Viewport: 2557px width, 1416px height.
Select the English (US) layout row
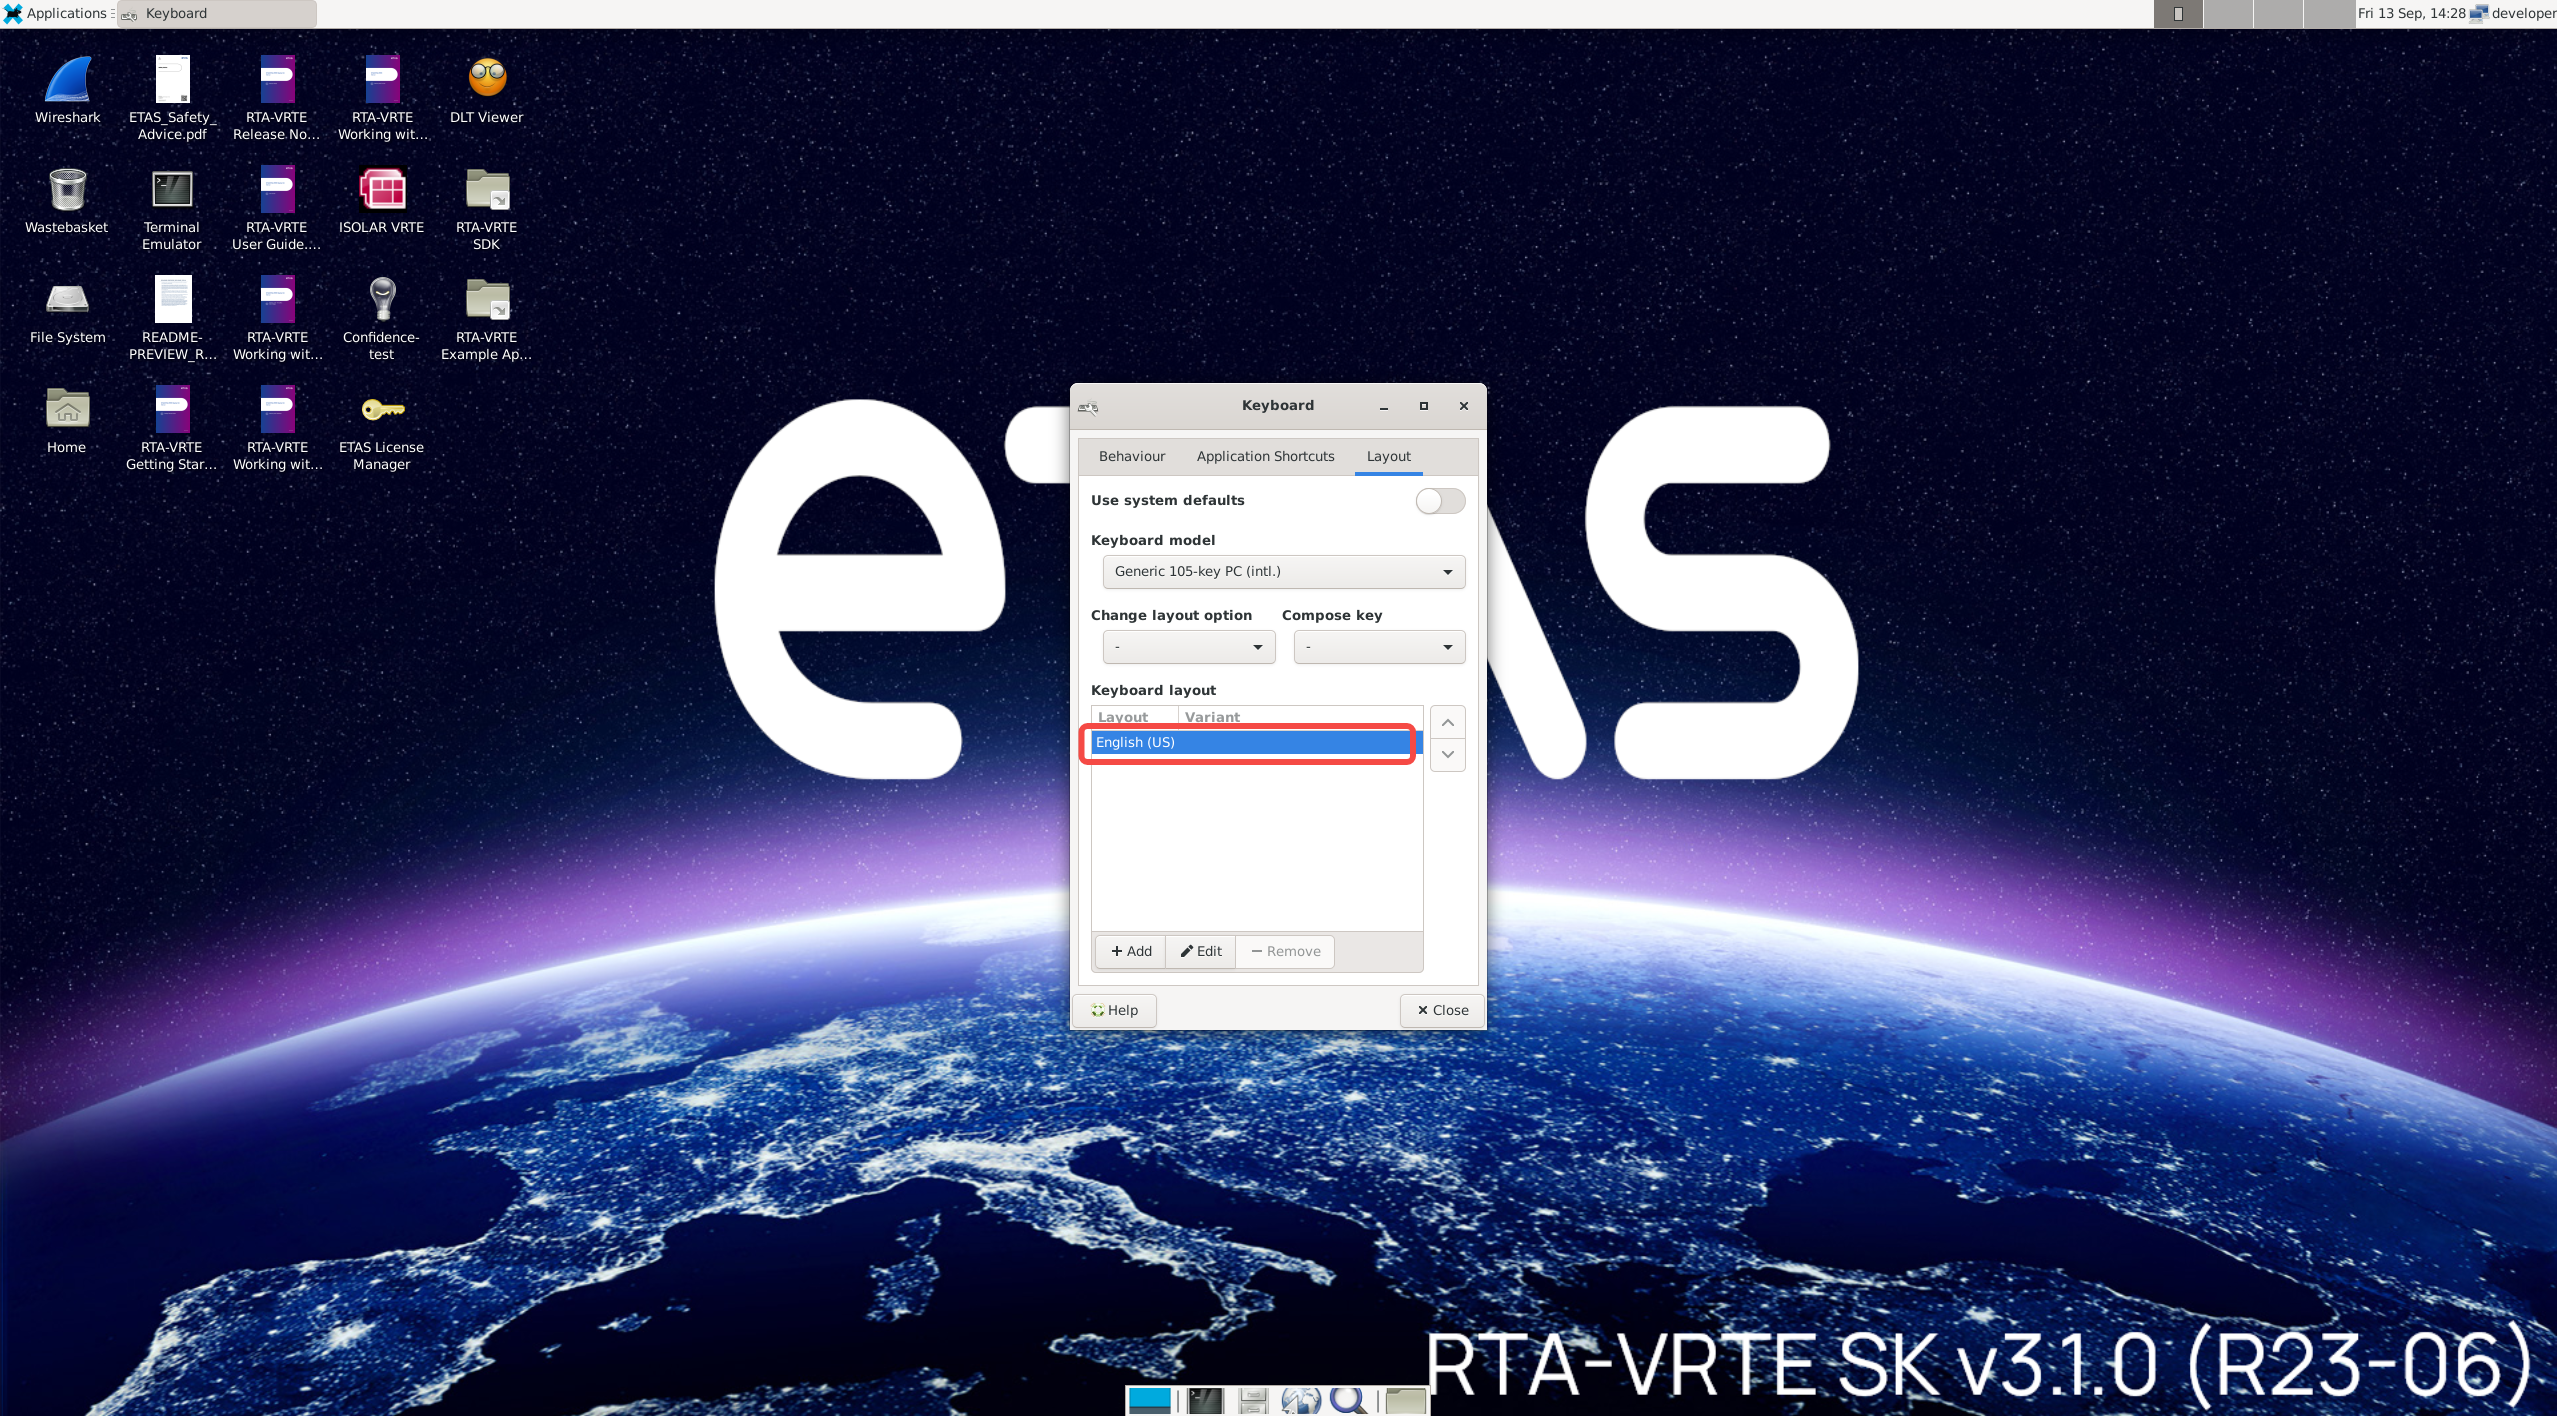coord(1248,743)
